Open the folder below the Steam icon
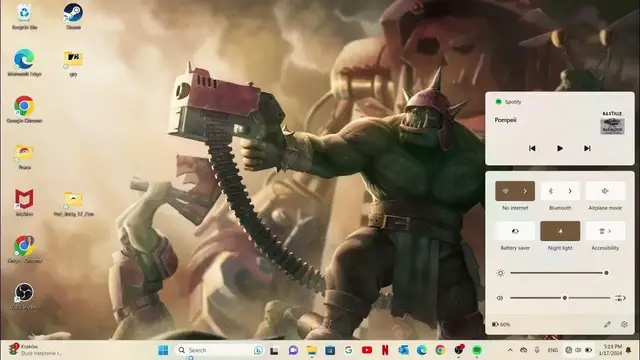This screenshot has width=640, height=360. click(73, 63)
